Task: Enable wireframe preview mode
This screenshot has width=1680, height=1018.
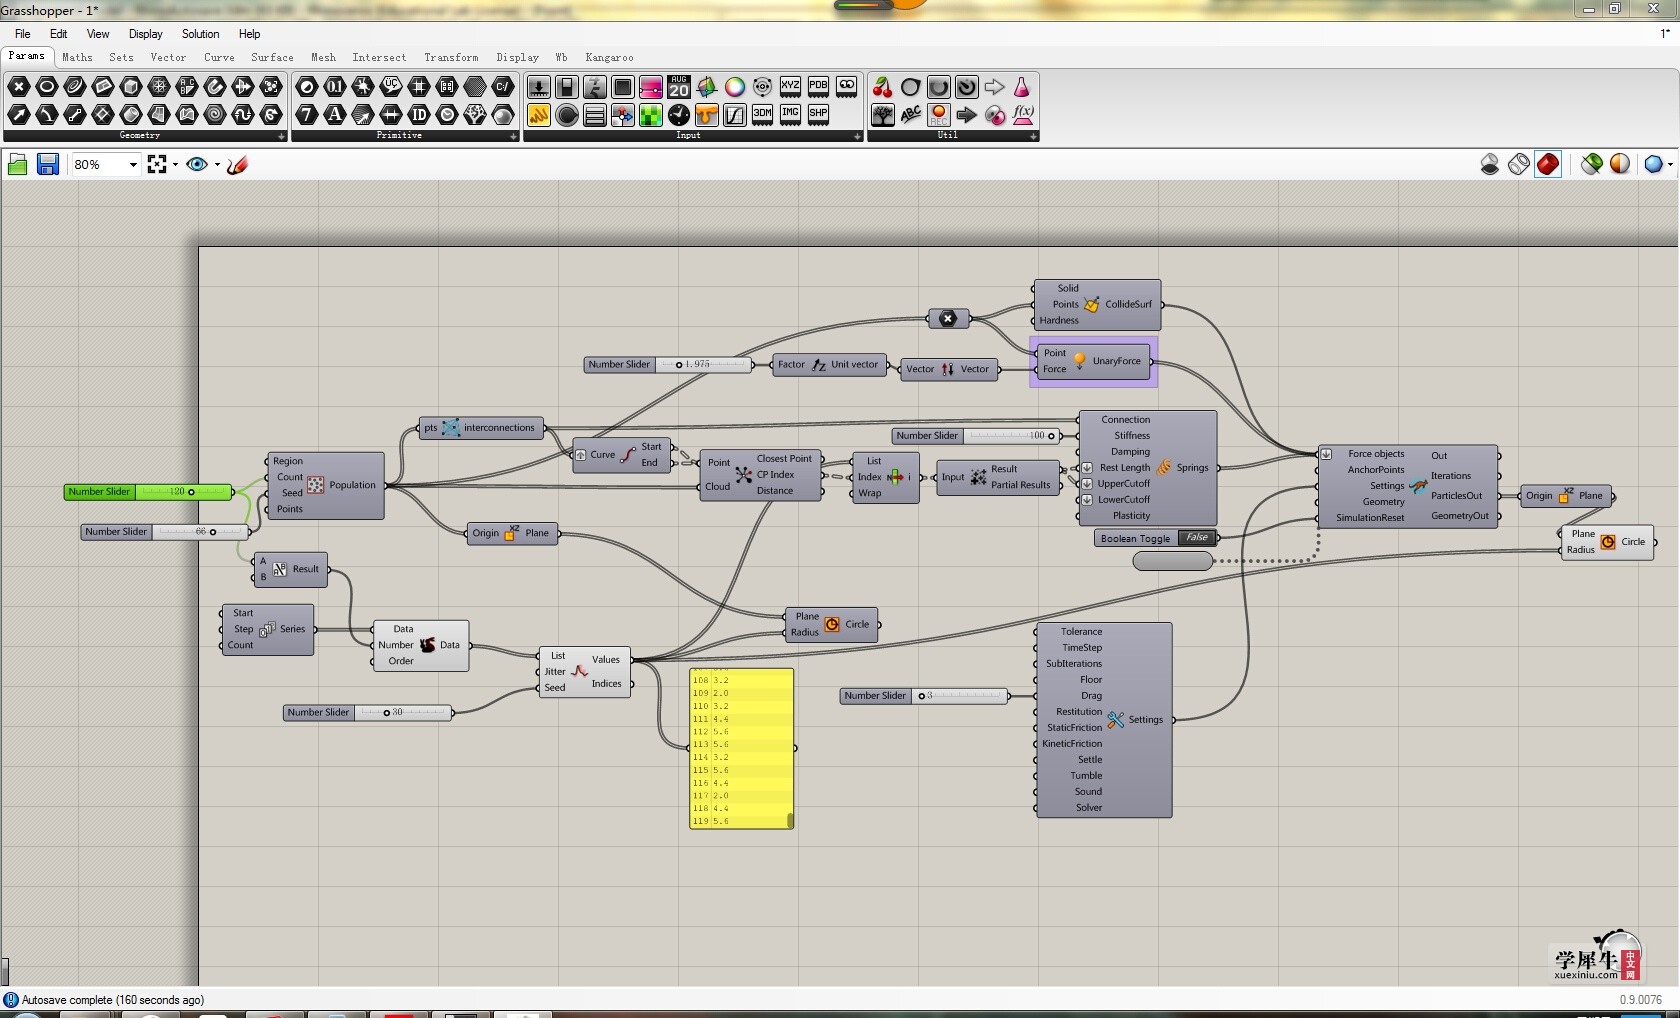Action: [1519, 164]
